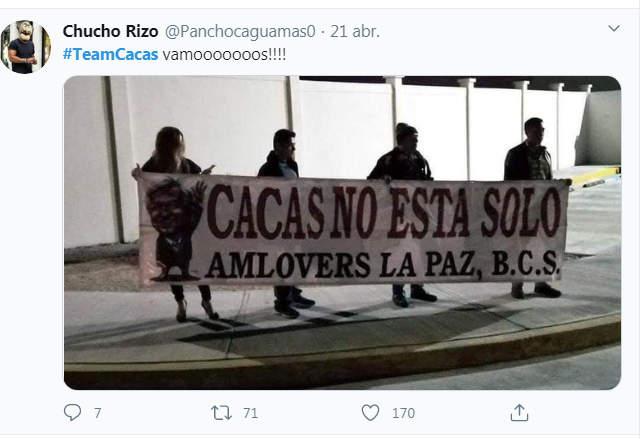The width and height of the screenshot is (642, 439).
Task: Open the protest banner photo
Action: (342, 233)
